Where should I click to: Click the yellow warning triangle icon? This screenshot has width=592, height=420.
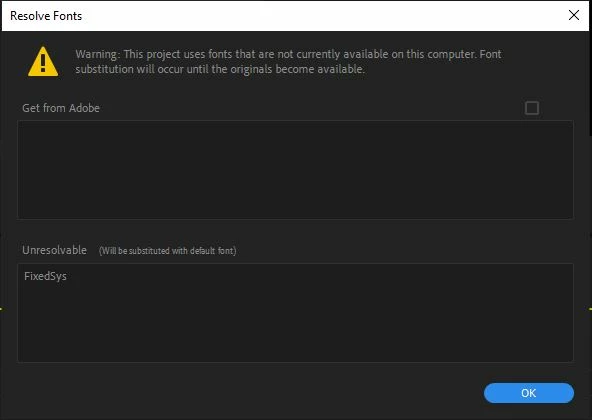point(43,62)
